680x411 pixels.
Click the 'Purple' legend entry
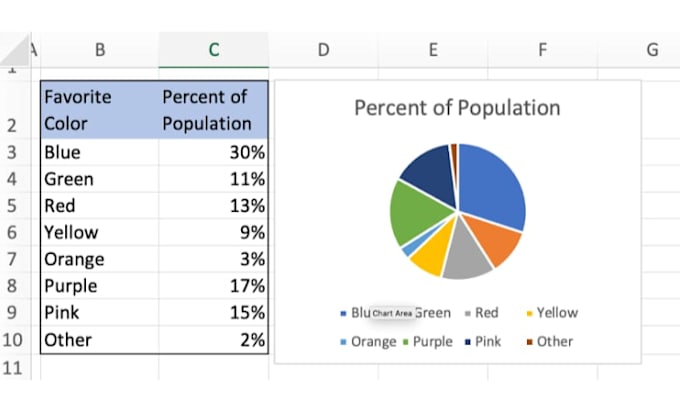tap(428, 342)
